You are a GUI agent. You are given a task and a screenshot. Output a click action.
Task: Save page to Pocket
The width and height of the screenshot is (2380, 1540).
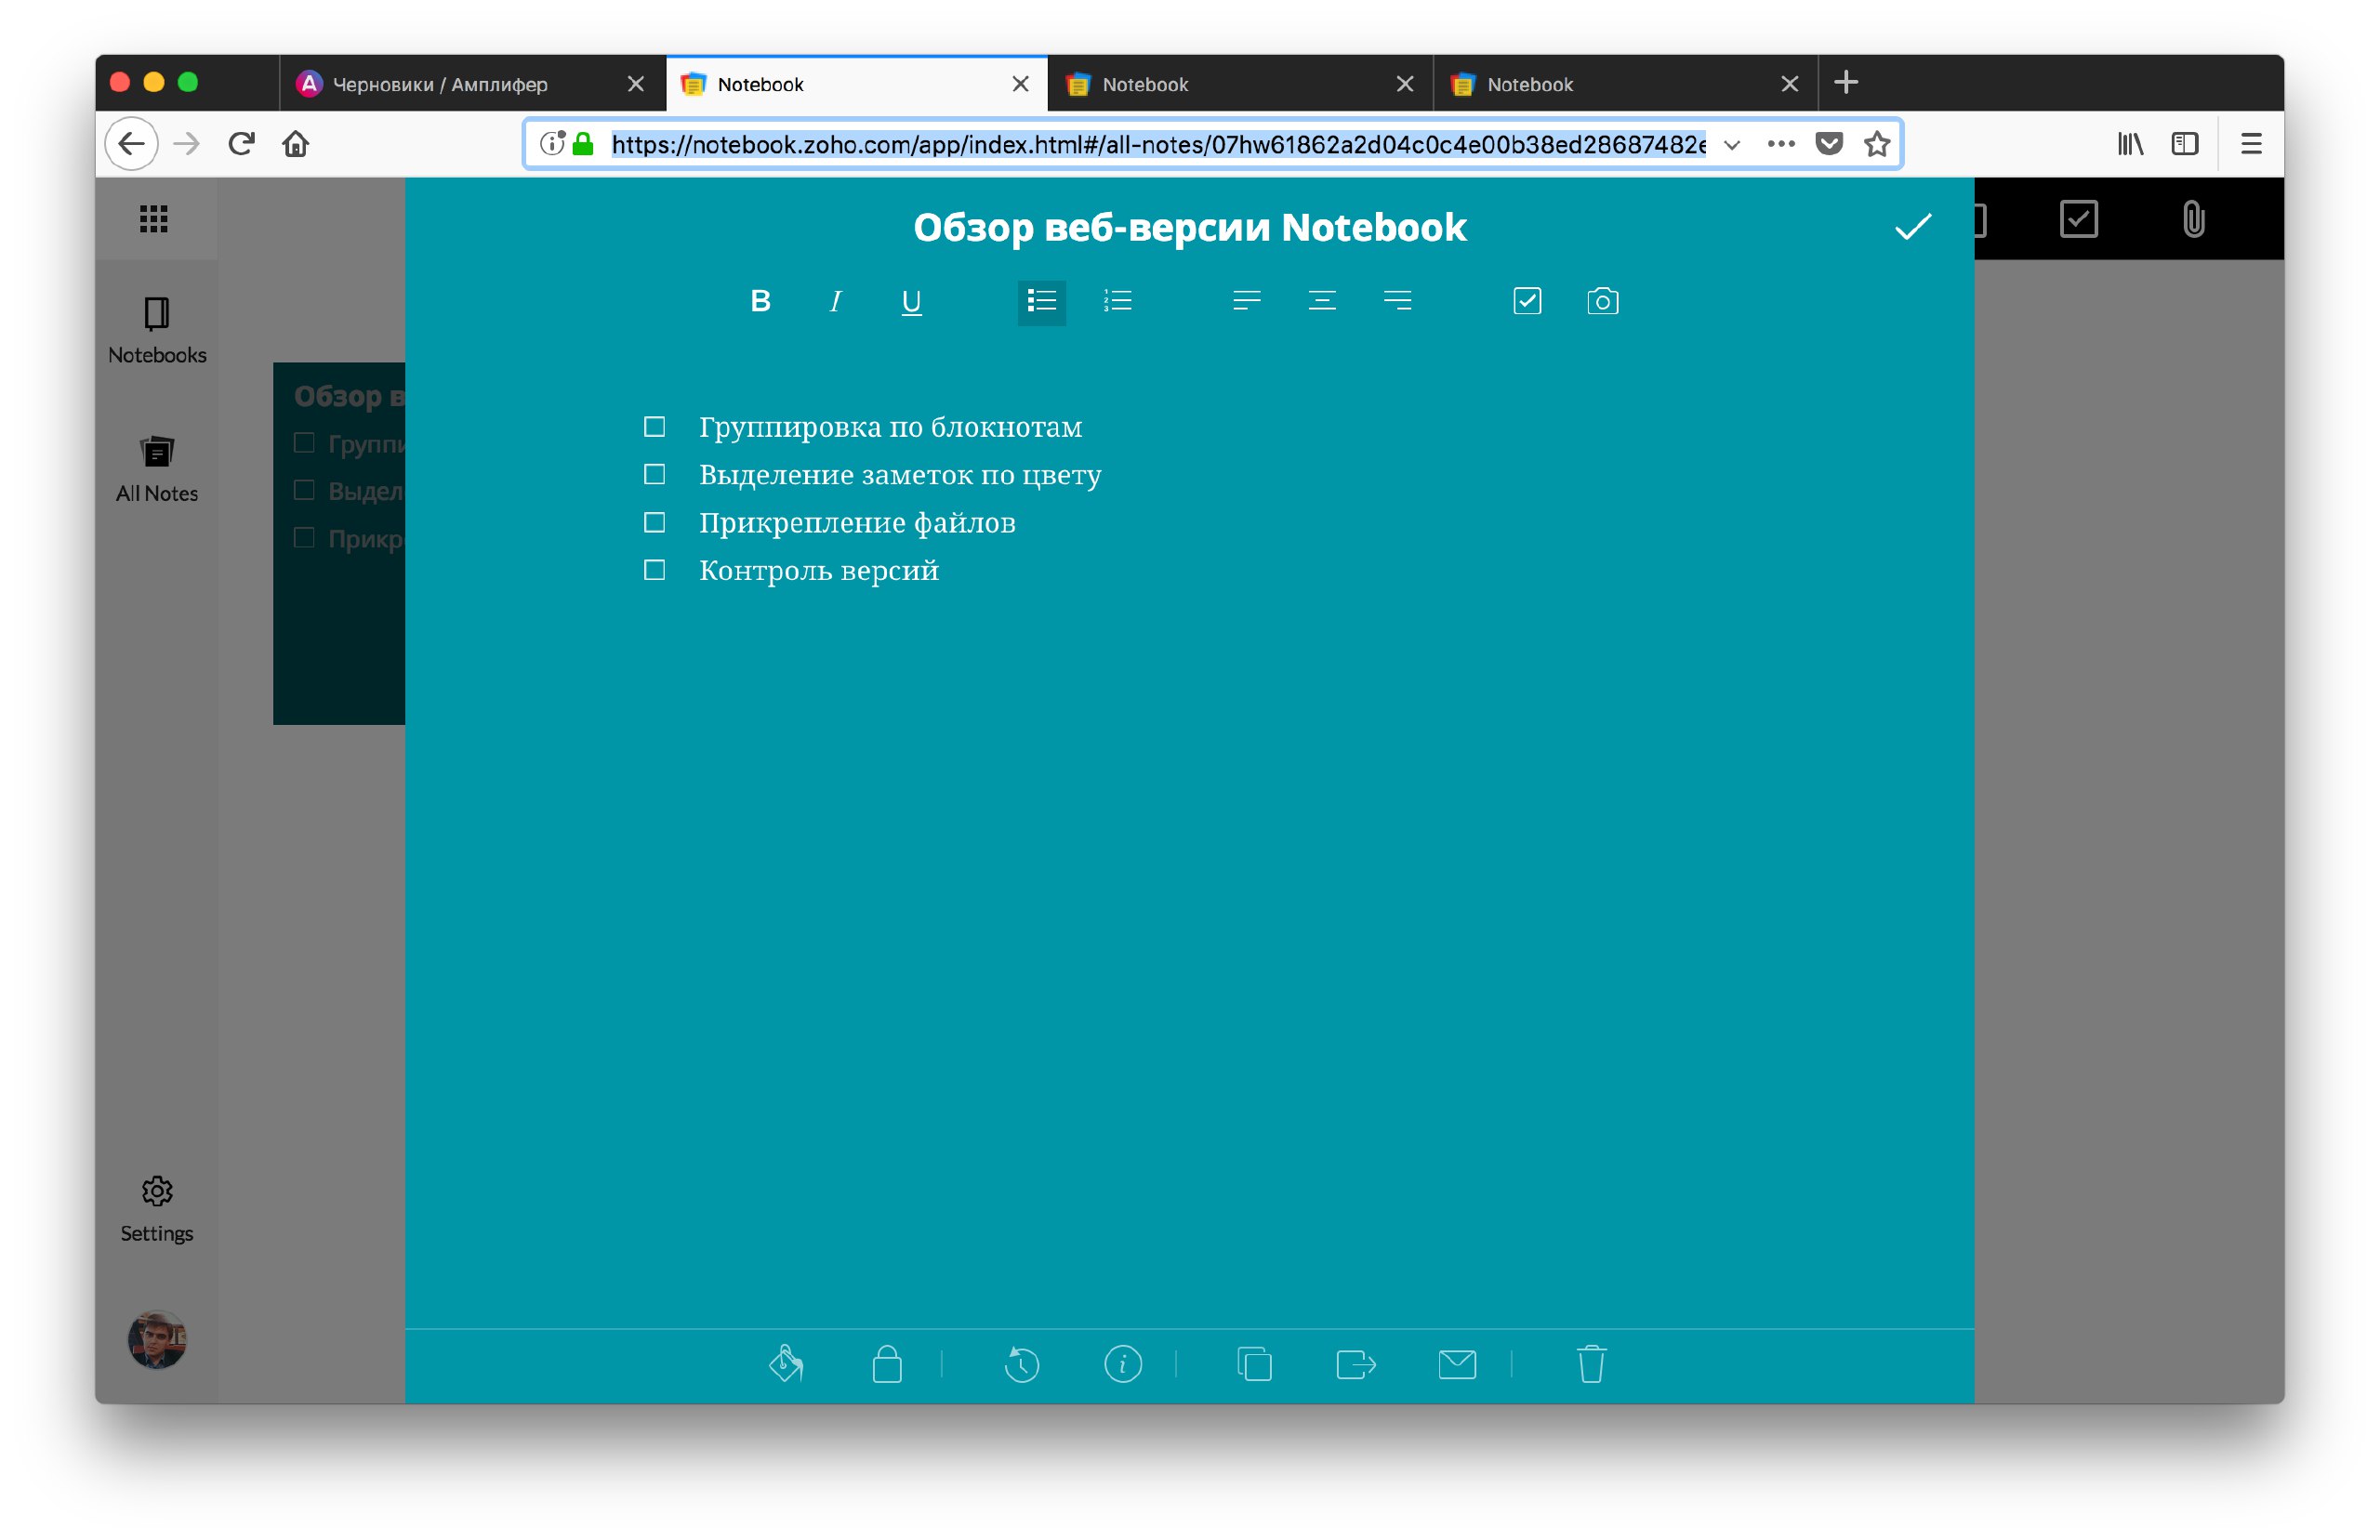(x=1829, y=144)
